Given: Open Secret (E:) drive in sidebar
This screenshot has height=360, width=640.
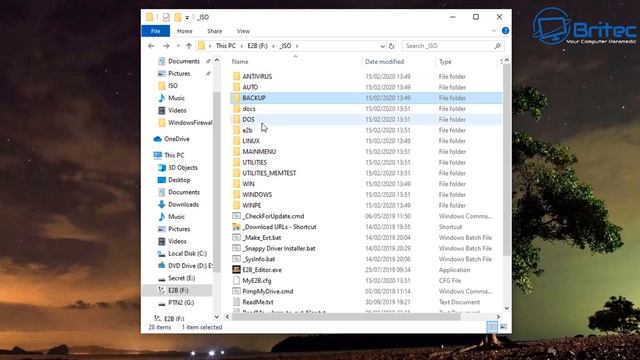Looking at the screenshot, I should (181, 278).
